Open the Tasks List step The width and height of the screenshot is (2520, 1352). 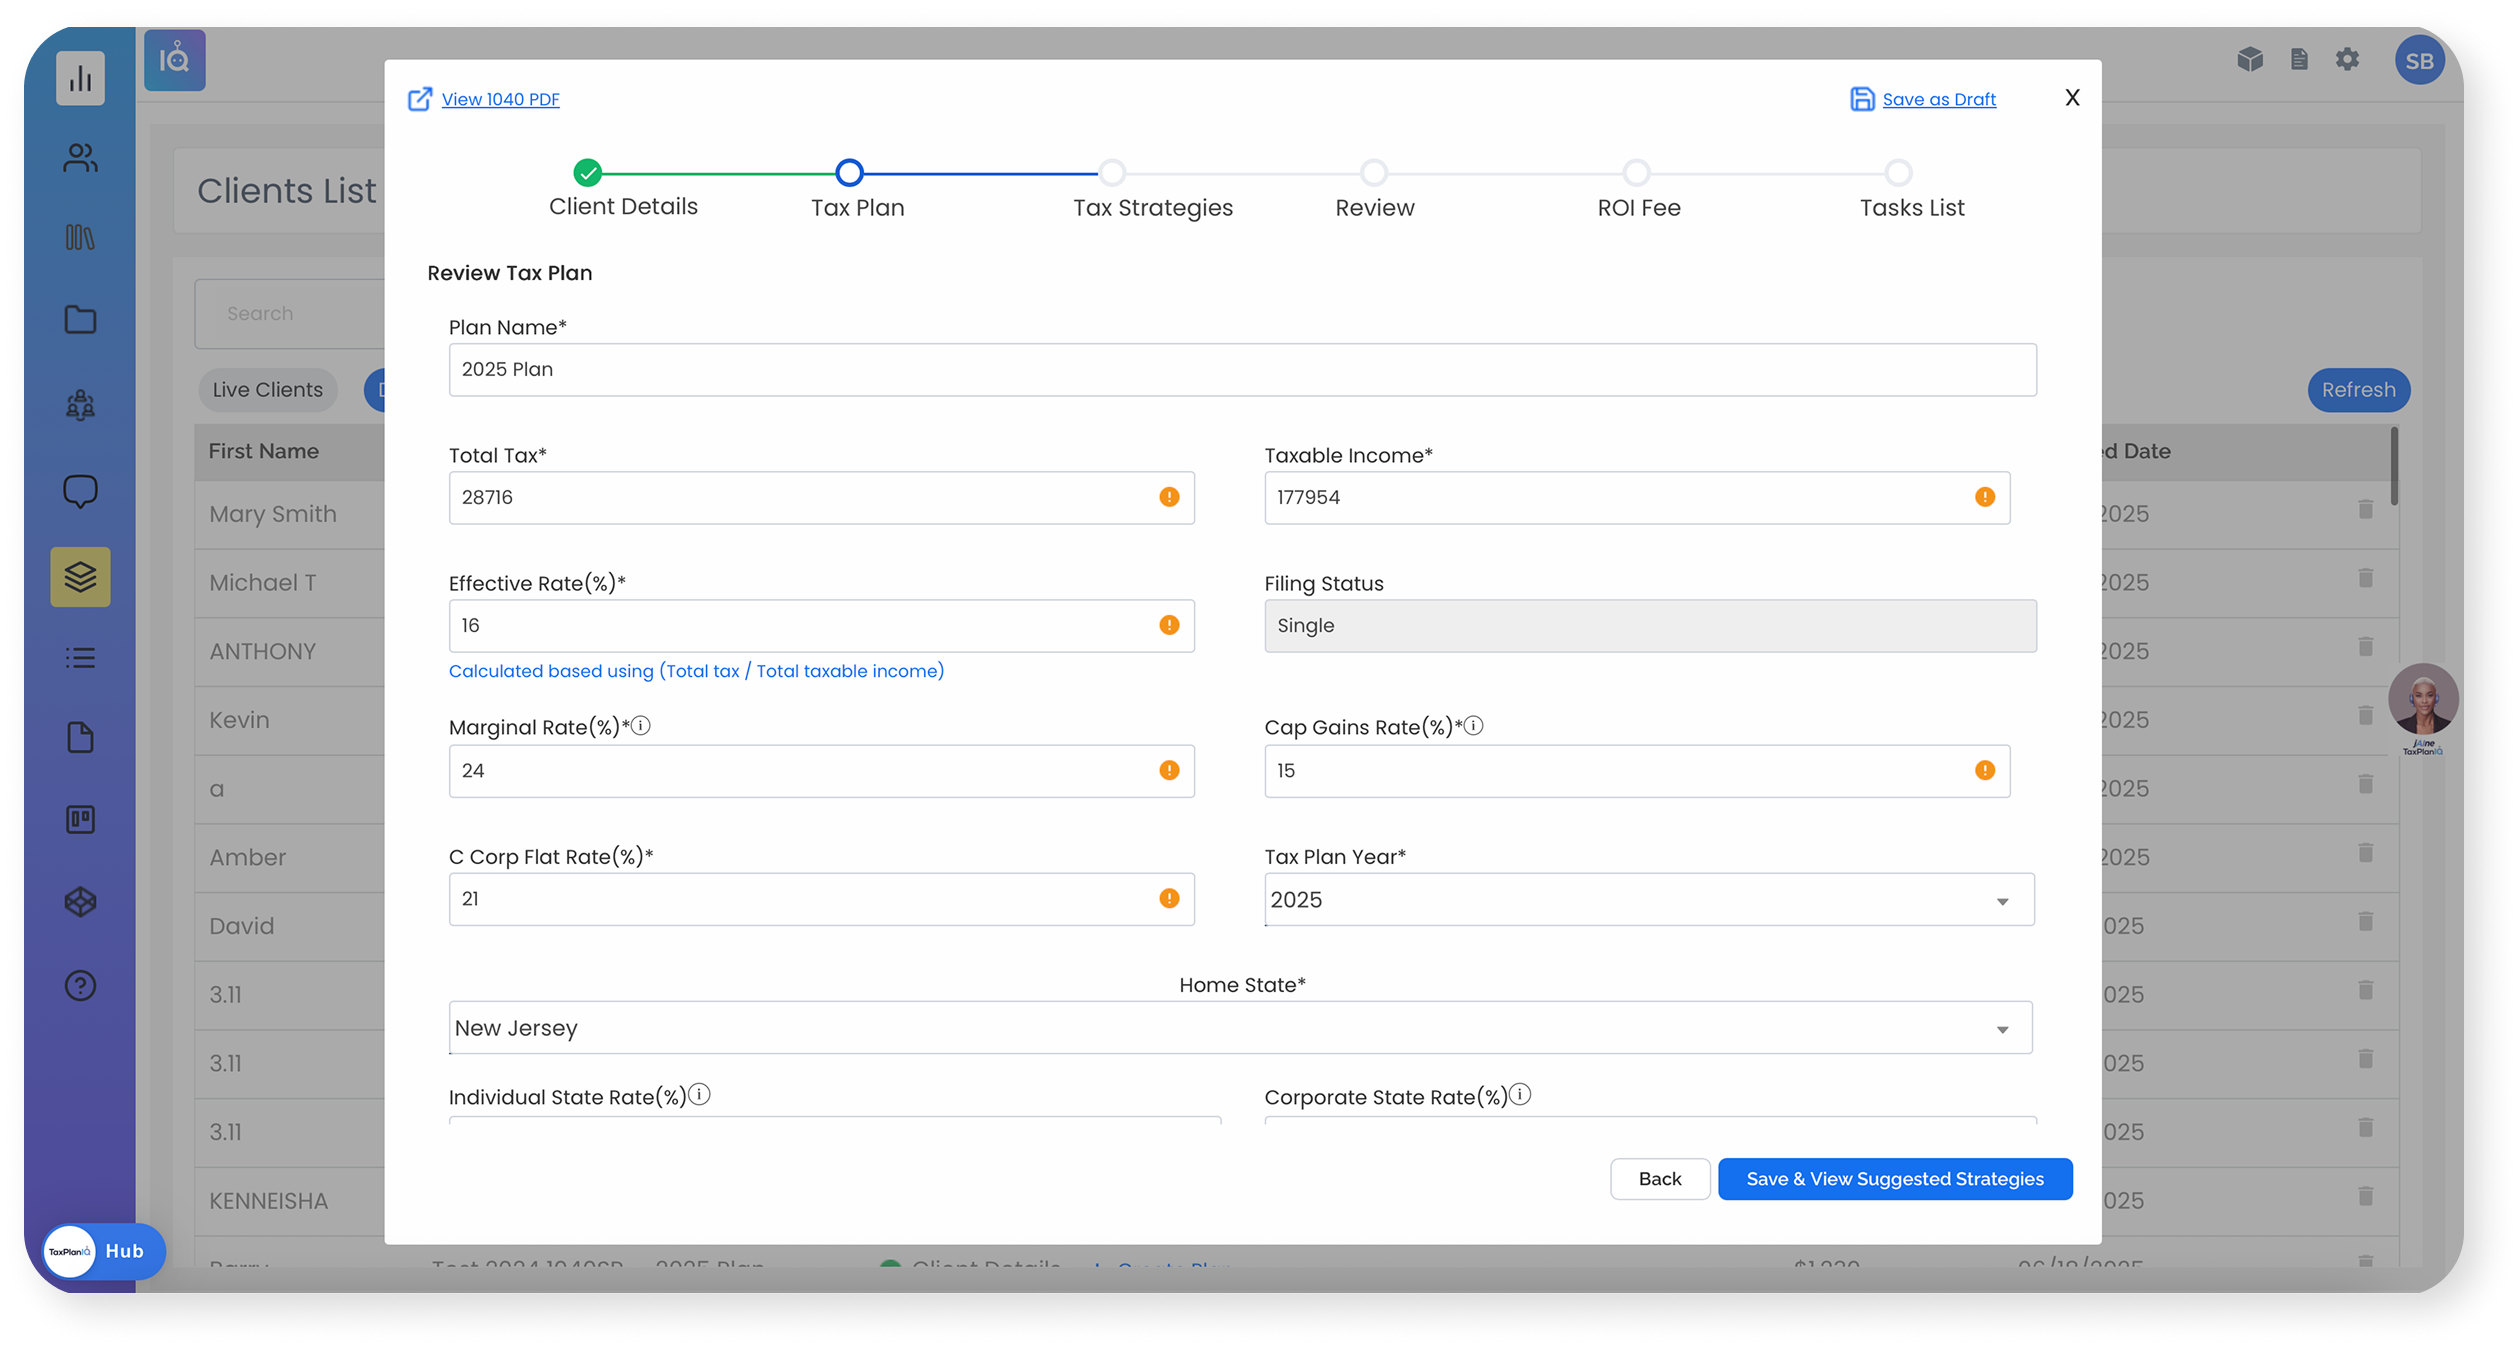pyautogui.click(x=1898, y=173)
